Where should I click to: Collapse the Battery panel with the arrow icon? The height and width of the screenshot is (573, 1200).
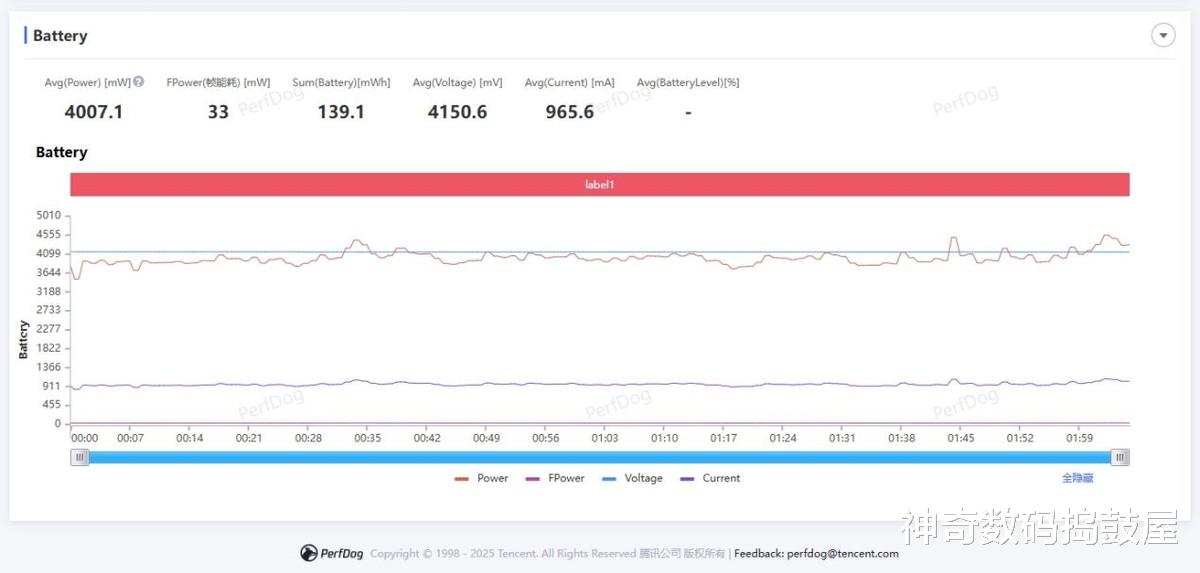[1163, 36]
